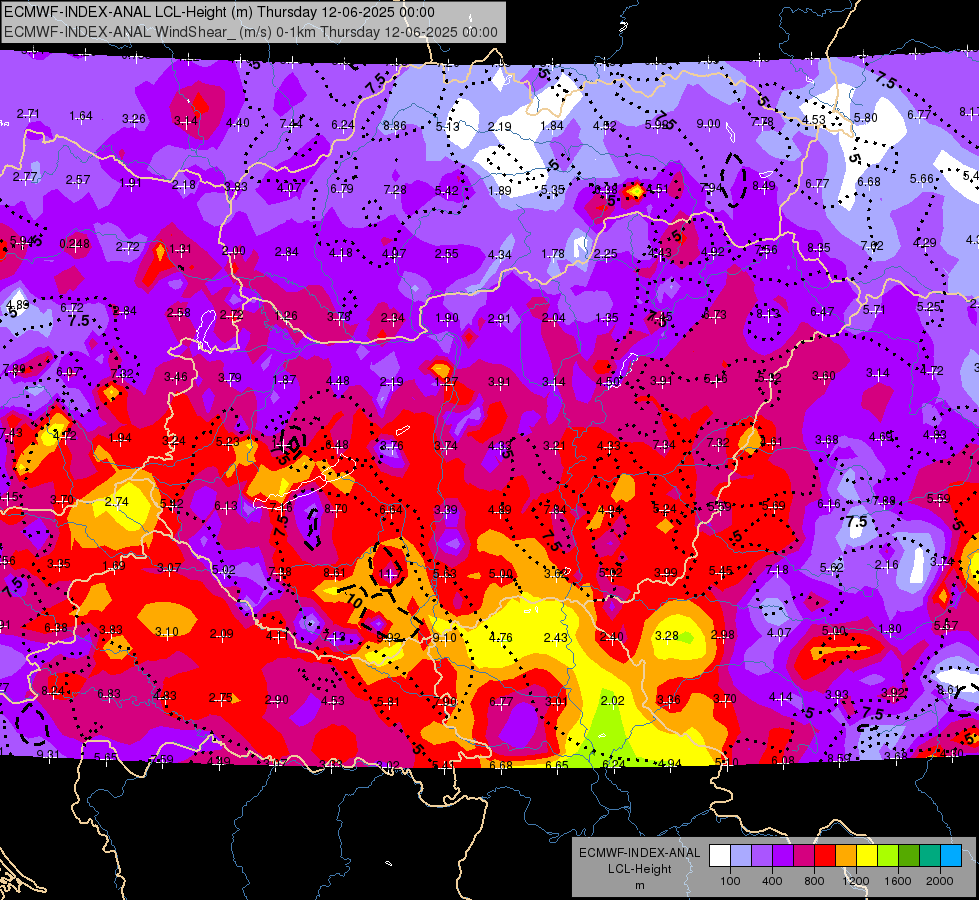Click the grid value 7.18
Screen dimensions: 979x900
tap(777, 569)
